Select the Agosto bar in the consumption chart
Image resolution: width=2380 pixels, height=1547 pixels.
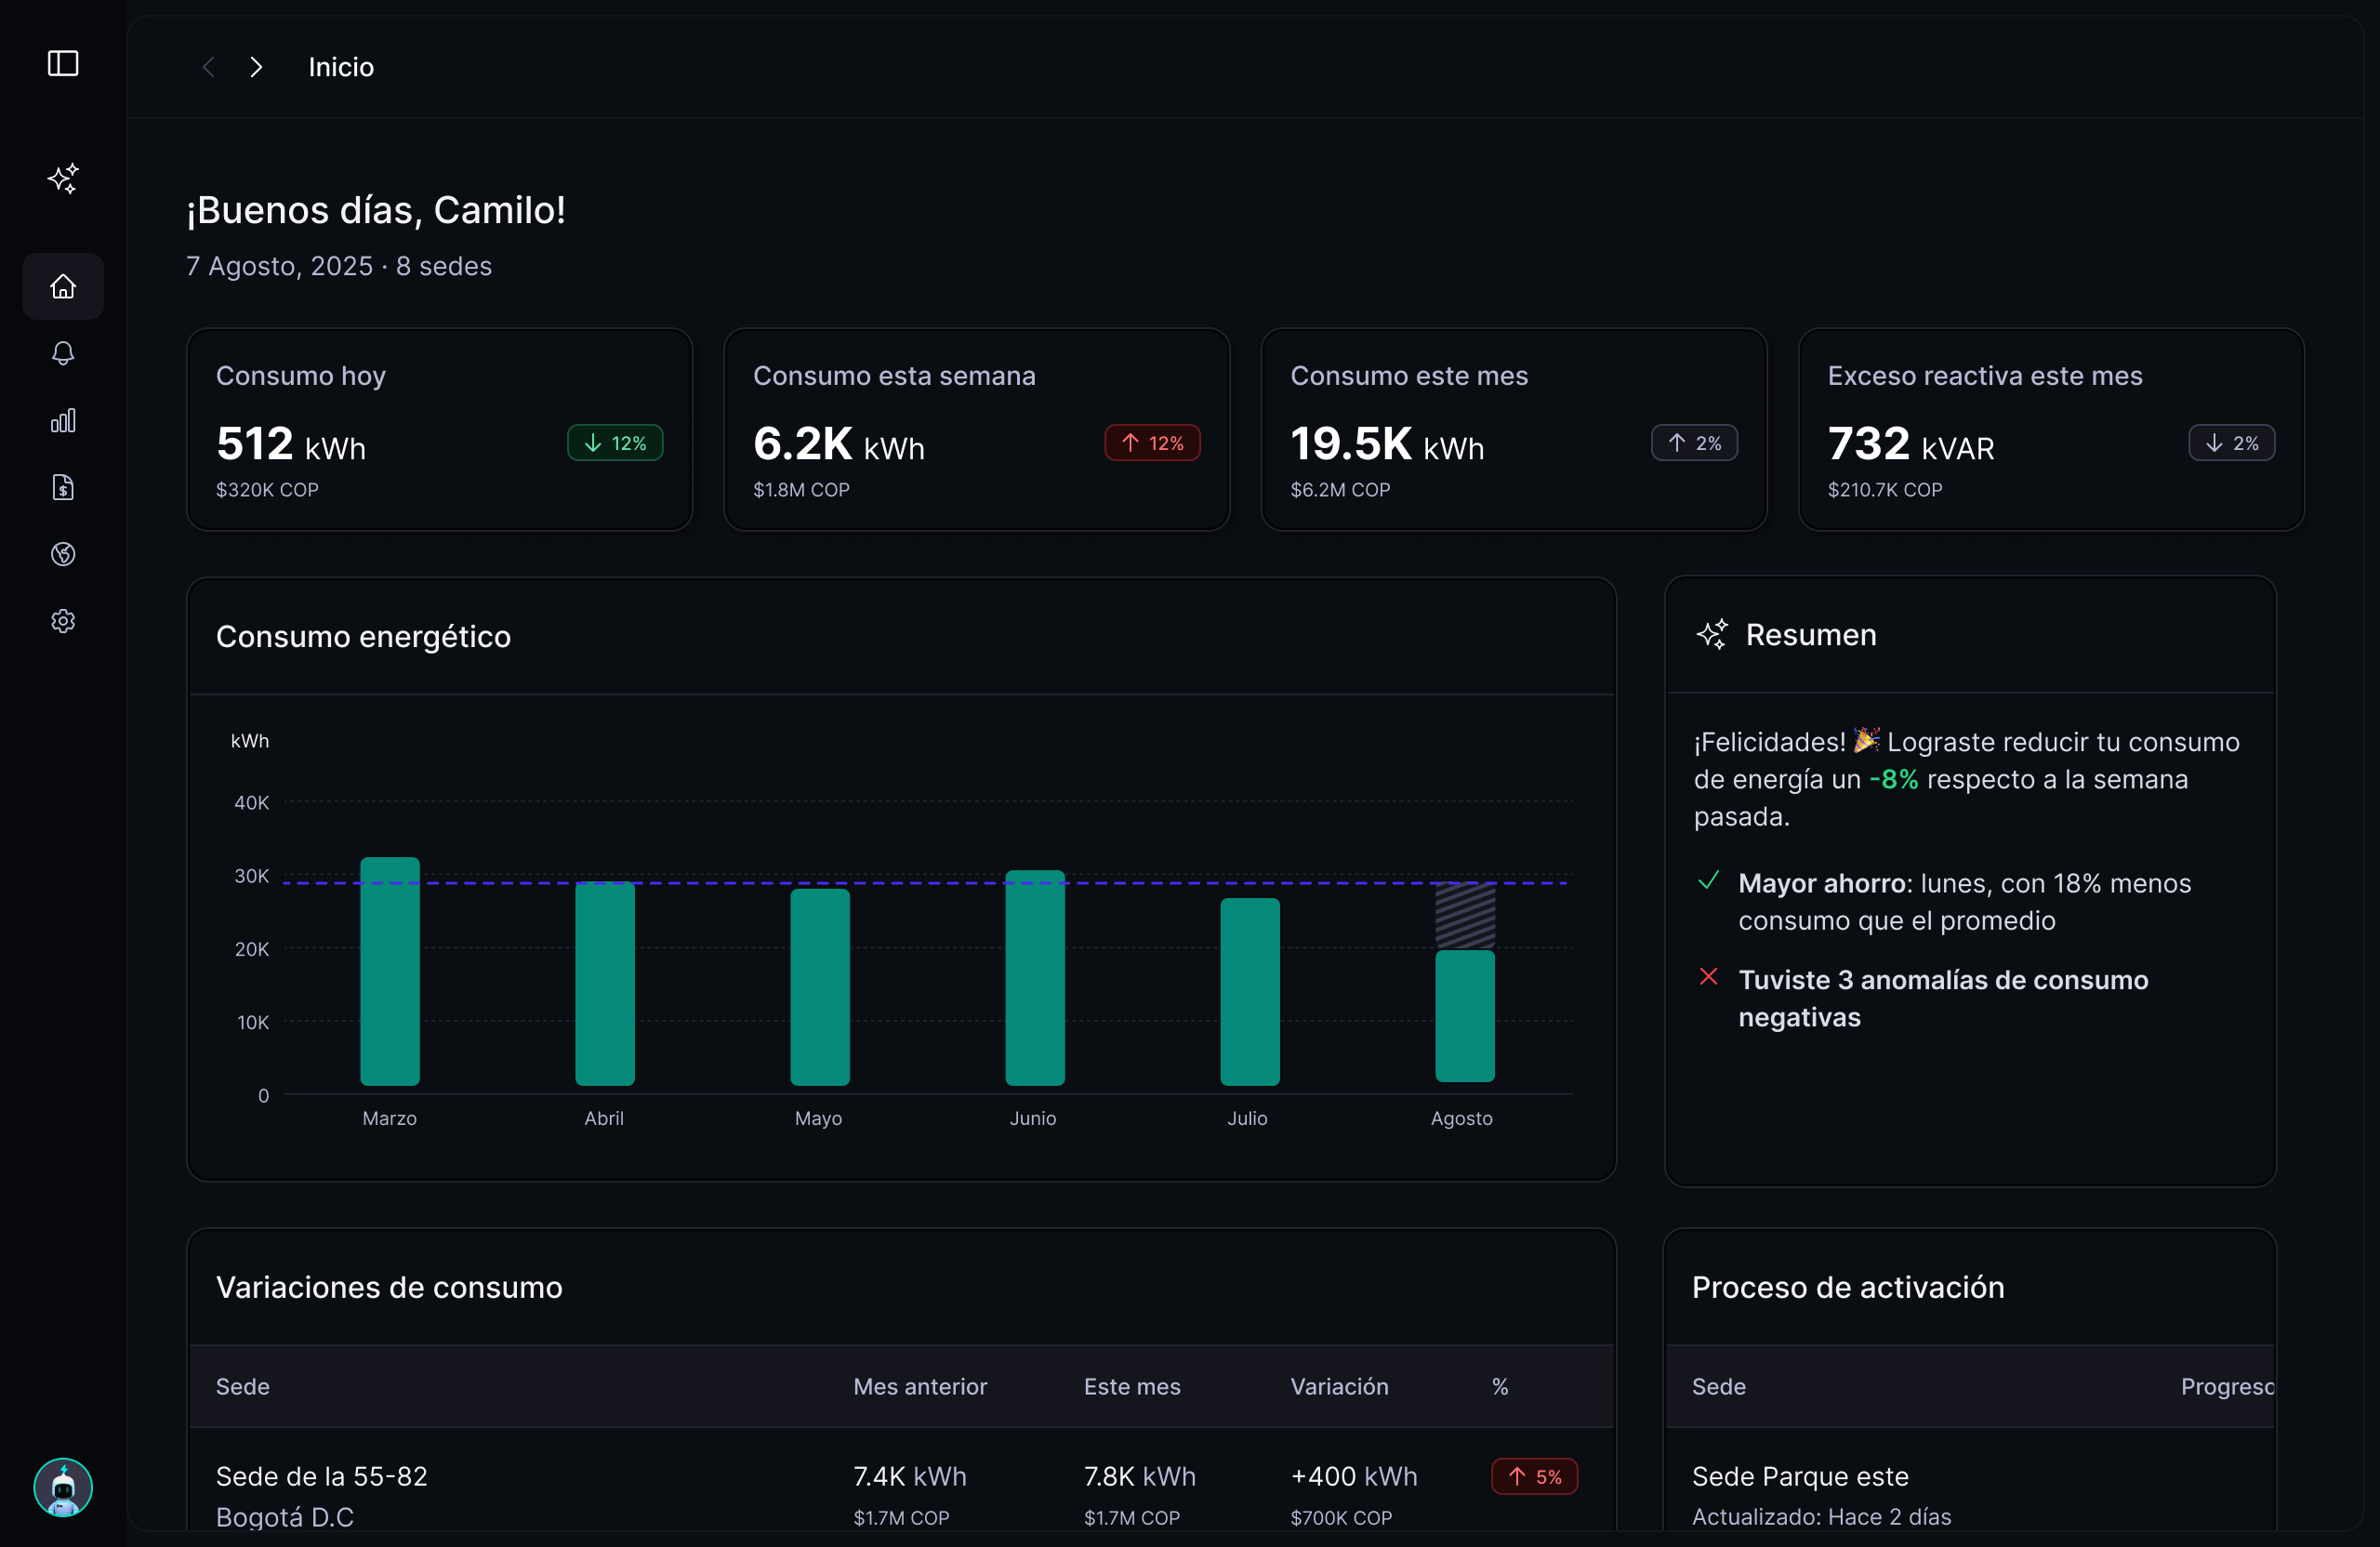pos(1463,1000)
